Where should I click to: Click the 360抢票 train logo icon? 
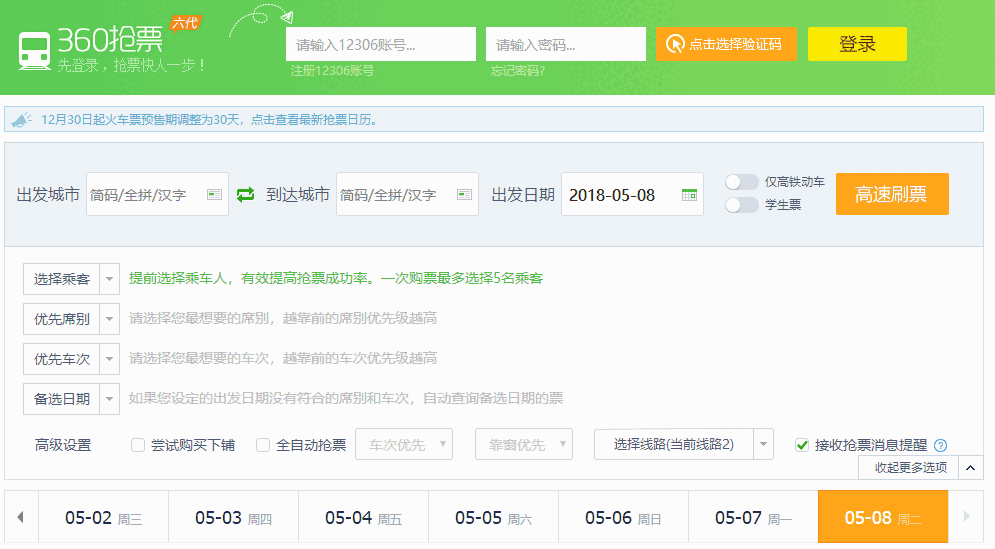coord(34,51)
